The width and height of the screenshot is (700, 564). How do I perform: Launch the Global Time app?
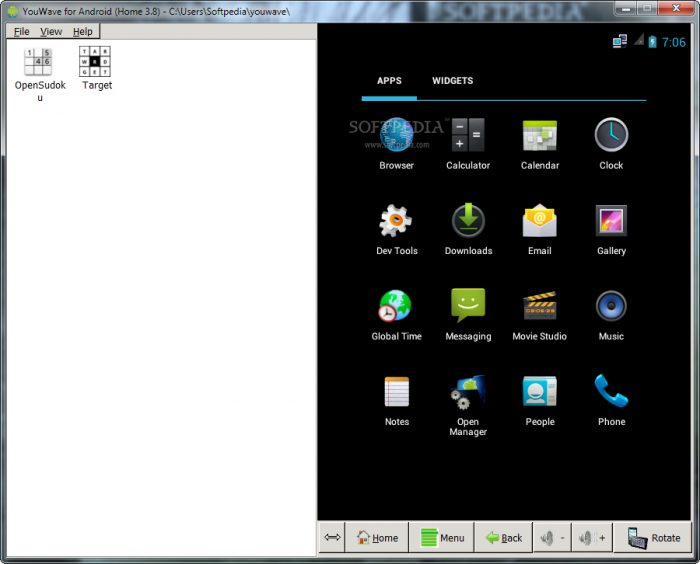396,306
